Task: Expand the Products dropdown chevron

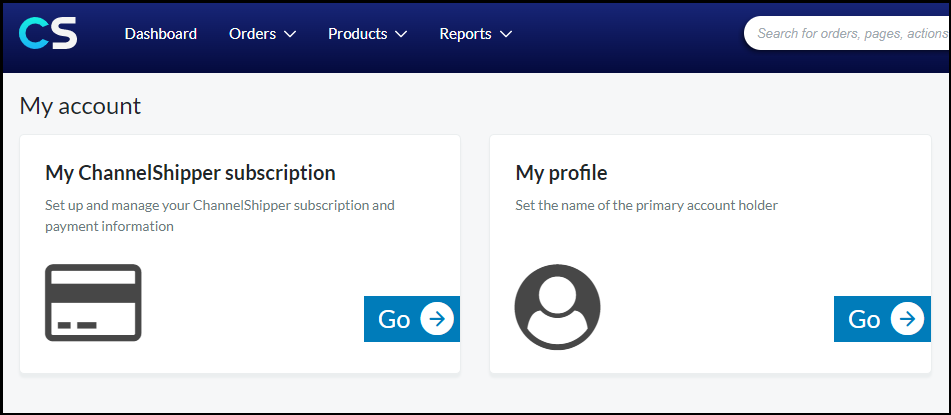Action: coord(401,34)
